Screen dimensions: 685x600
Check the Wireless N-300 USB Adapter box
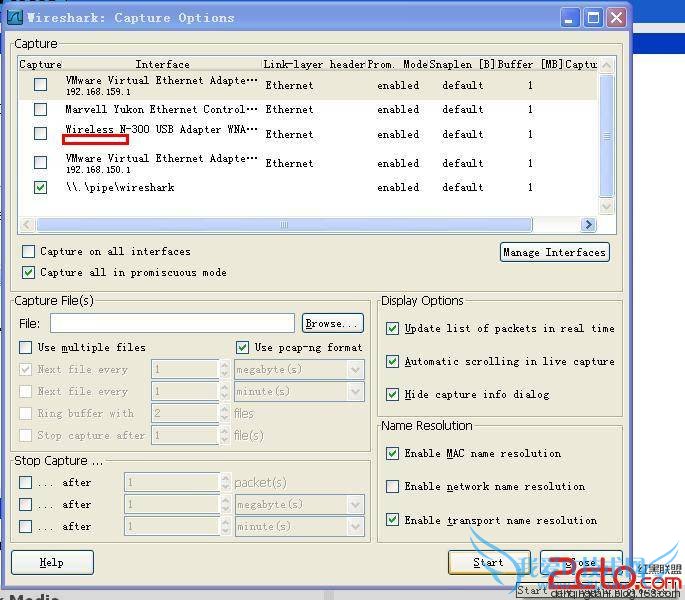pyautogui.click(x=41, y=133)
